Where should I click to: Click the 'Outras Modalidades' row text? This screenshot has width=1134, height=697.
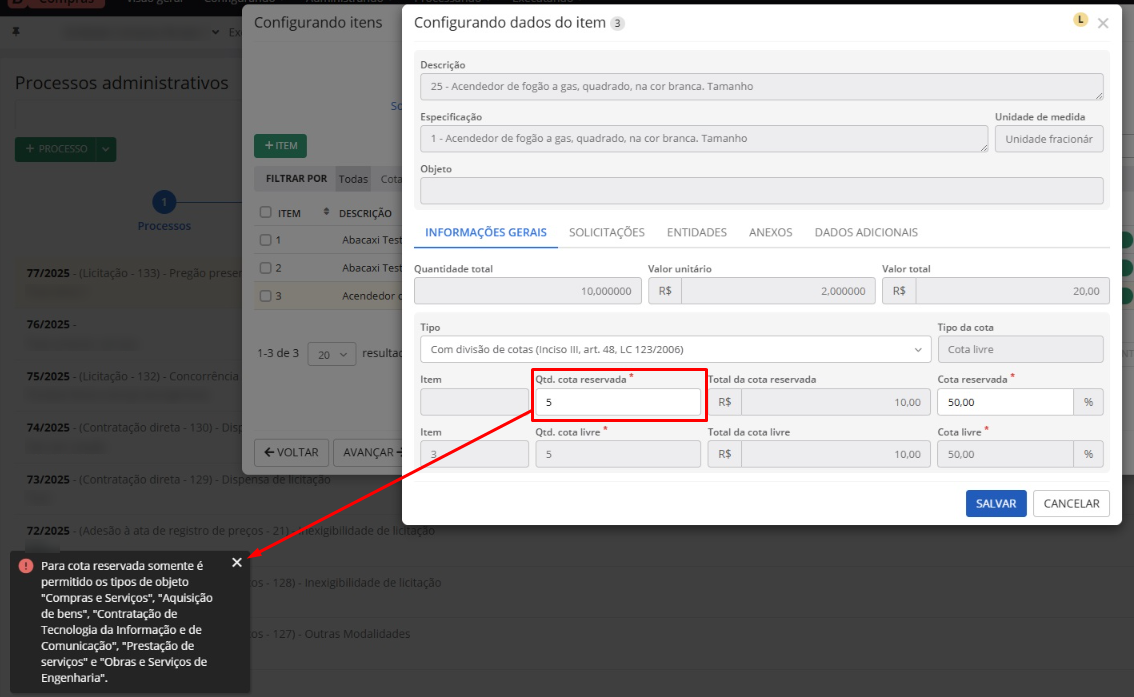click(357, 634)
